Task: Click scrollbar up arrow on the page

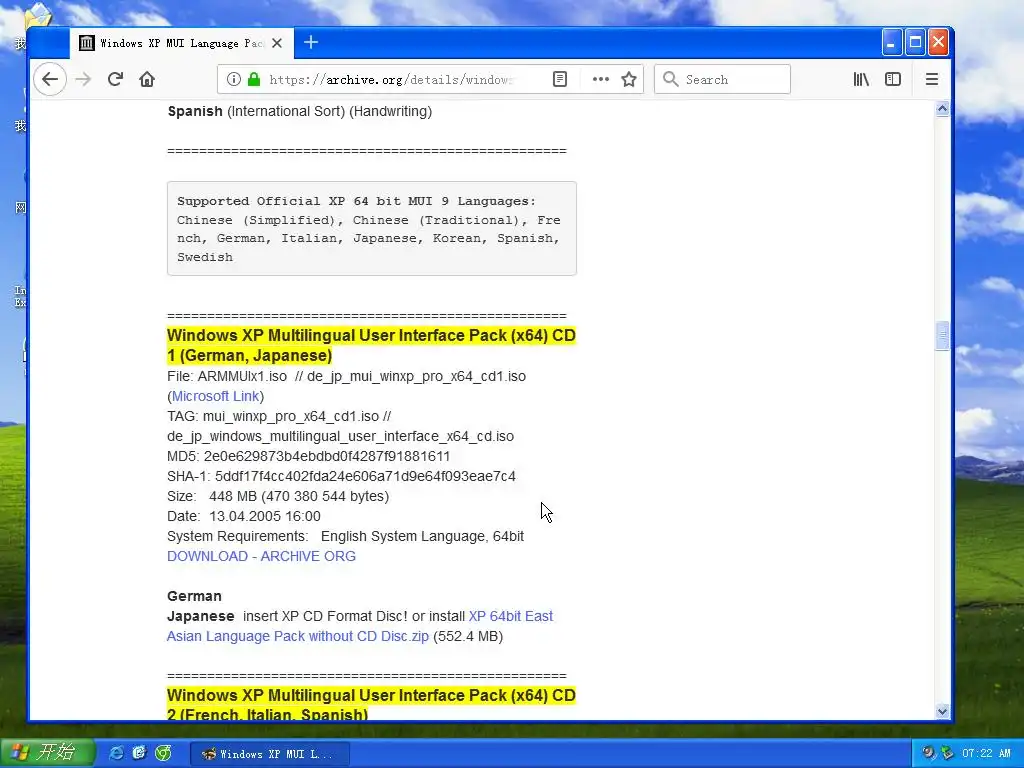Action: 942,109
